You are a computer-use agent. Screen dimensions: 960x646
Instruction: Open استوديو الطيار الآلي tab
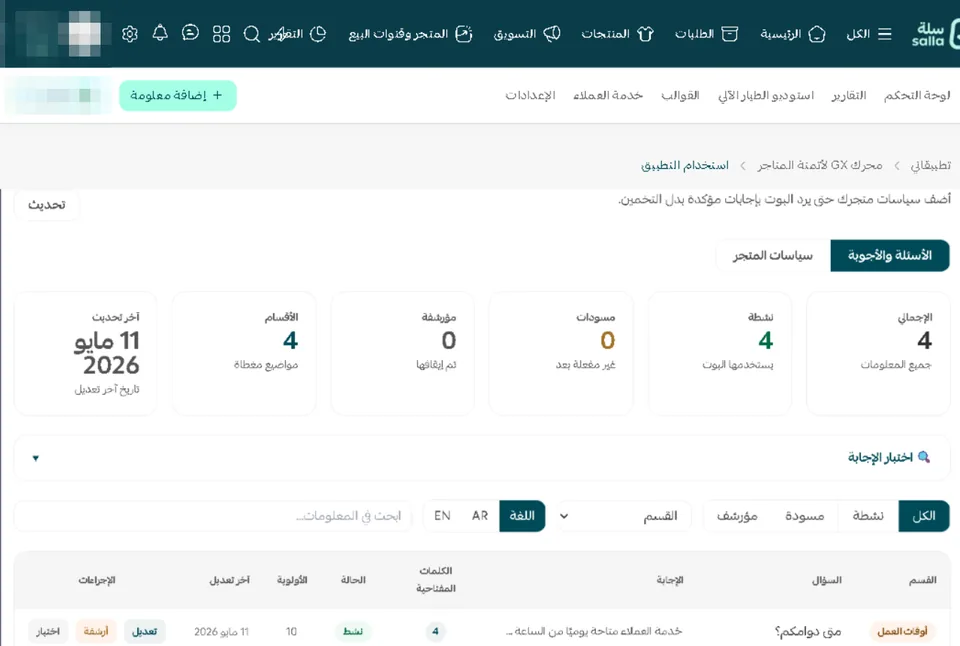click(766, 96)
